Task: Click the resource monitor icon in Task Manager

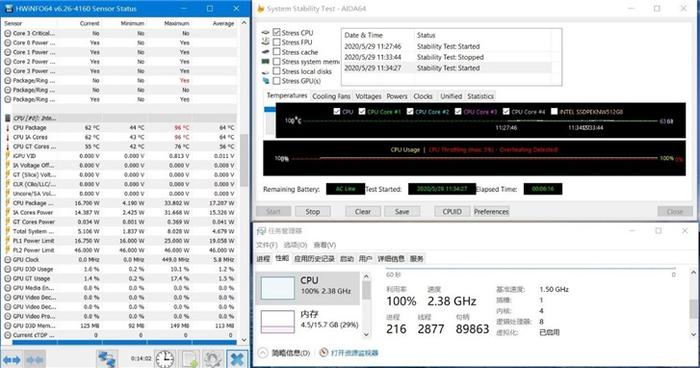Action: click(324, 352)
